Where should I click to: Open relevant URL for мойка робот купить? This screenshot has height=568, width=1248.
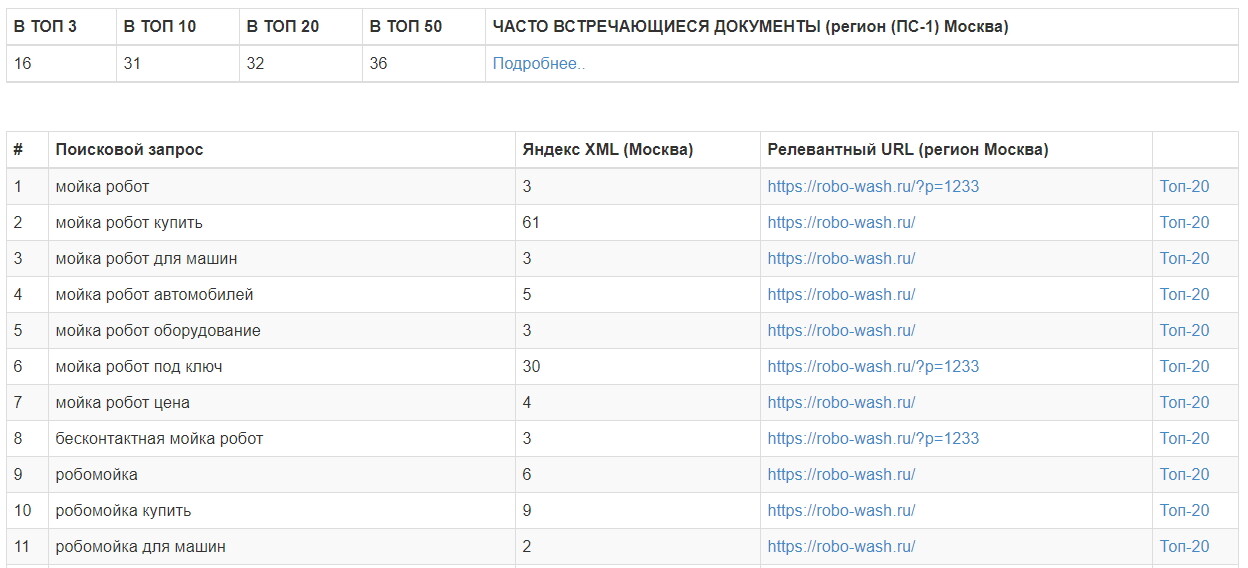(841, 222)
